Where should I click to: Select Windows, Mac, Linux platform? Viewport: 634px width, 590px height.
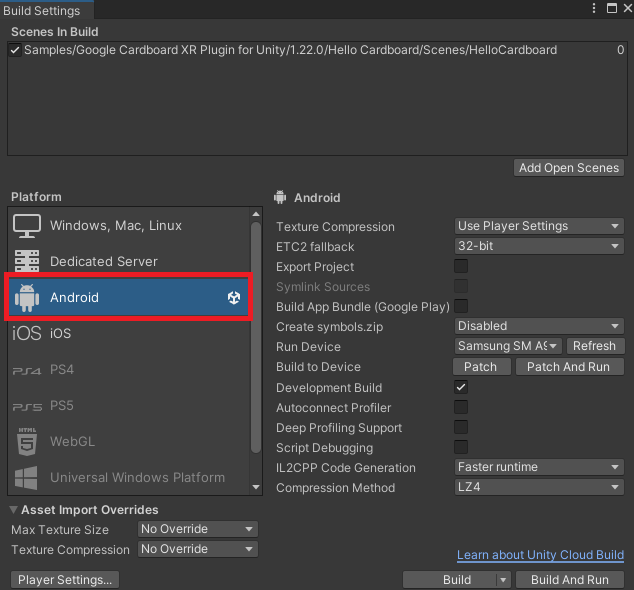point(129,226)
